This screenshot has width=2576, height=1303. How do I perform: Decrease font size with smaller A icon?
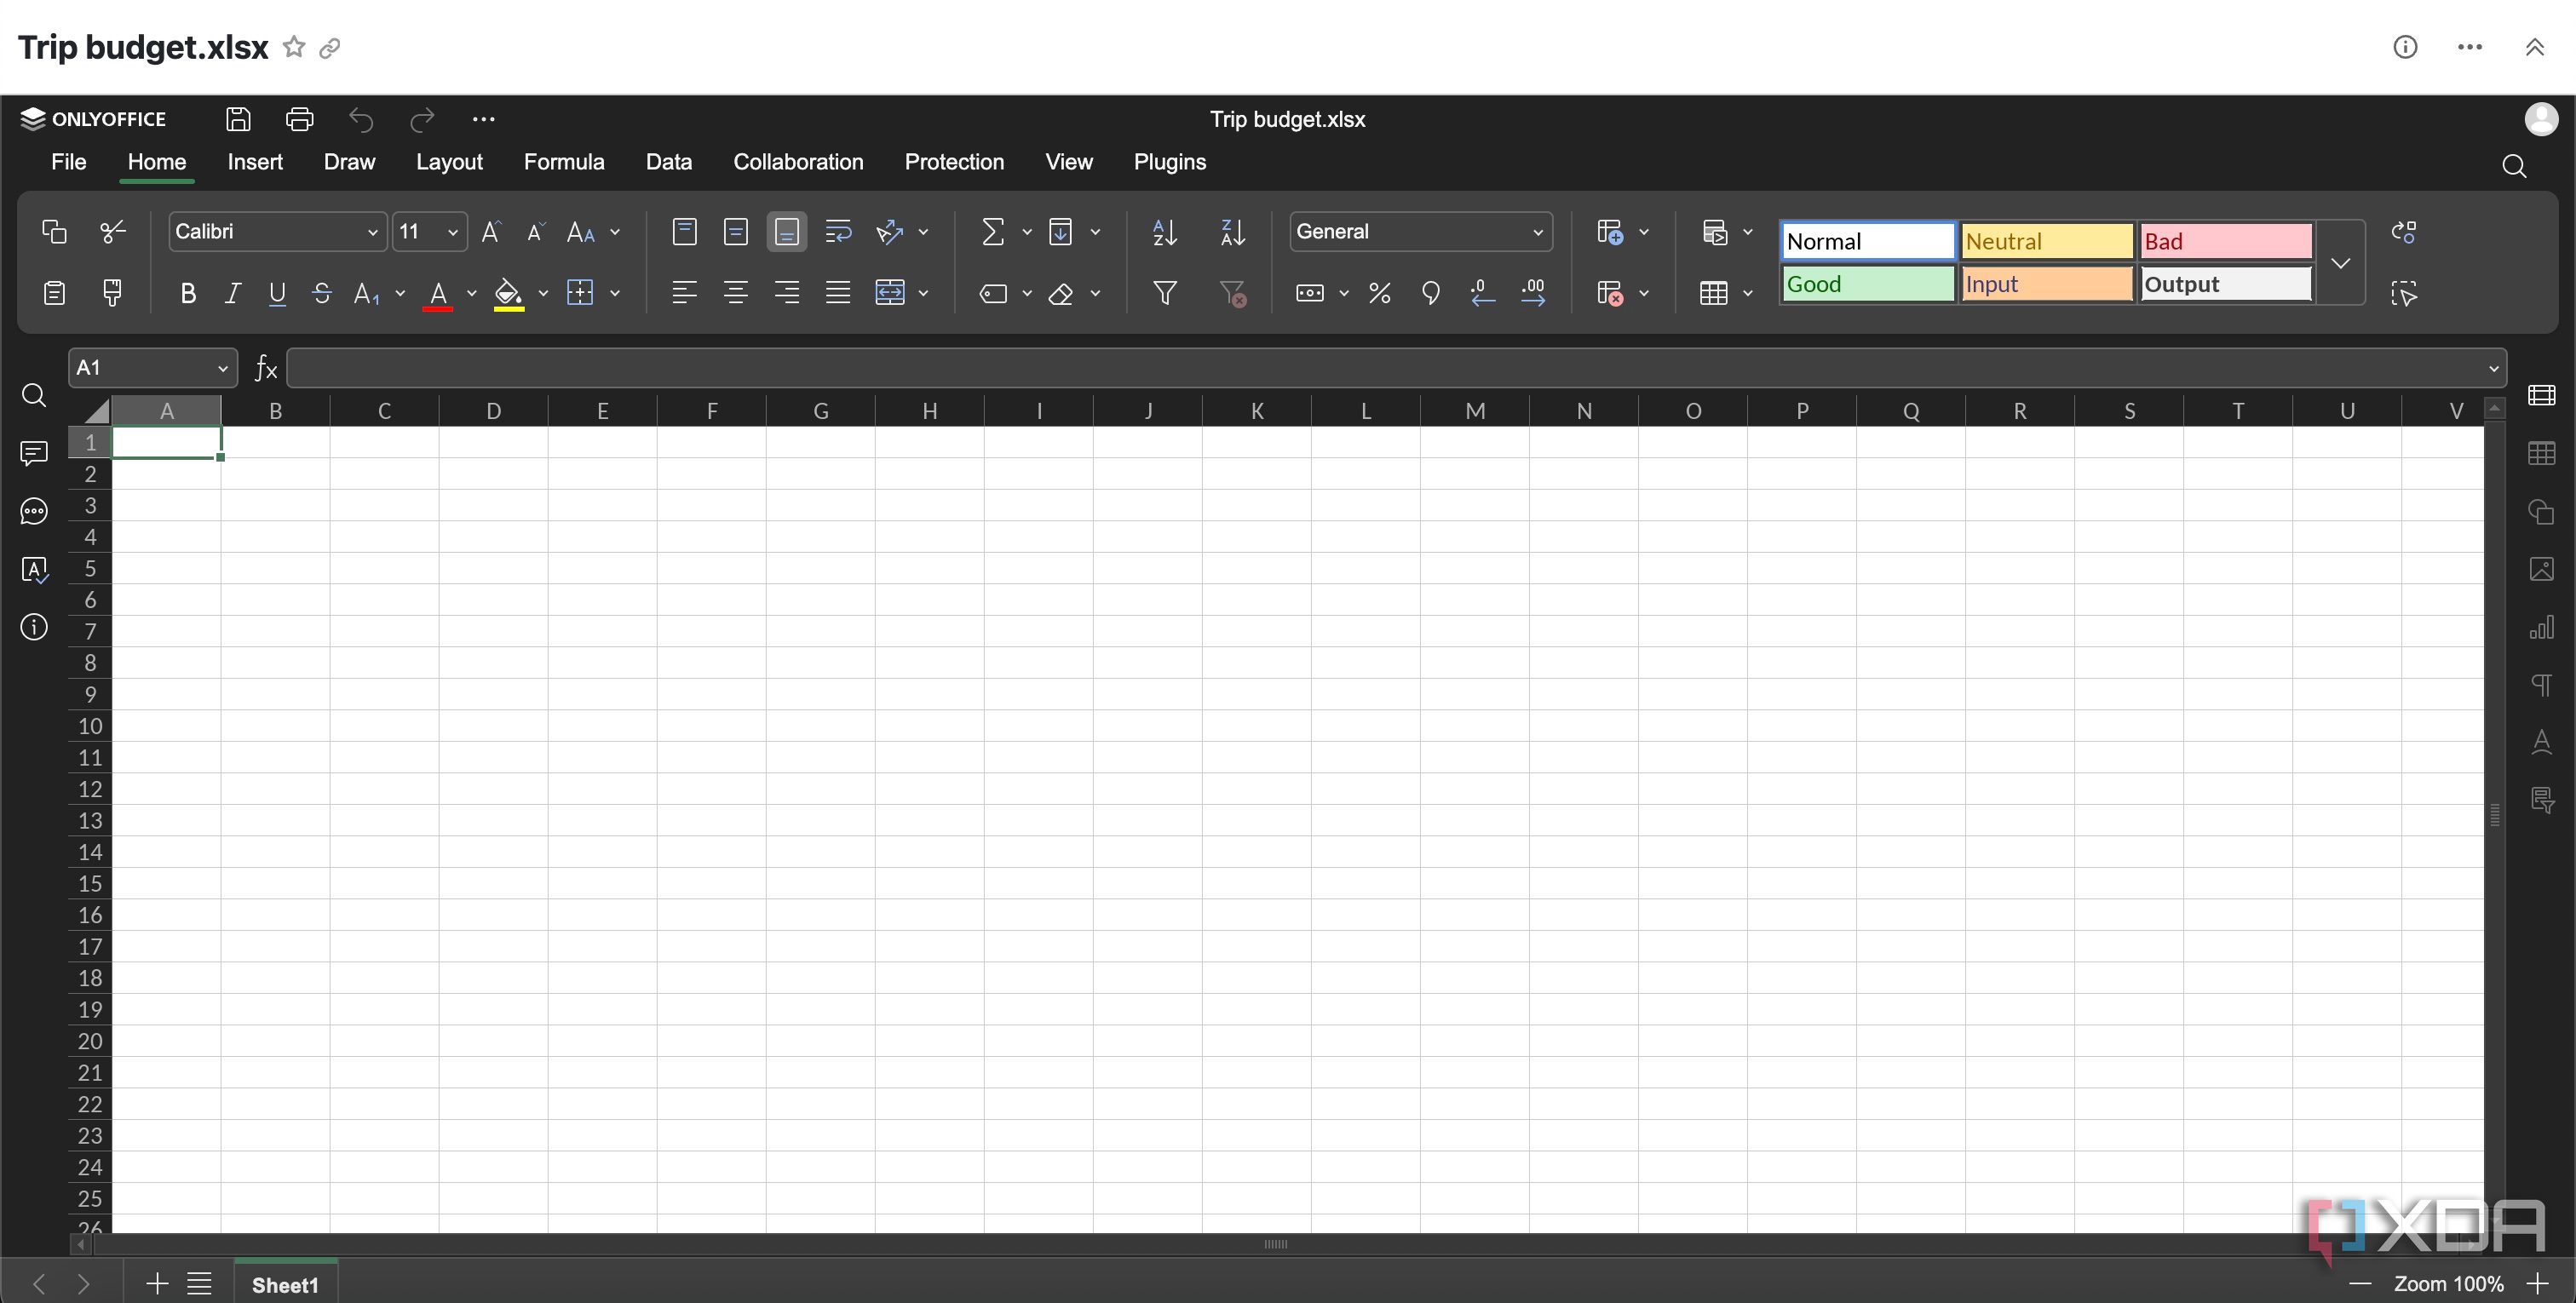coord(535,232)
